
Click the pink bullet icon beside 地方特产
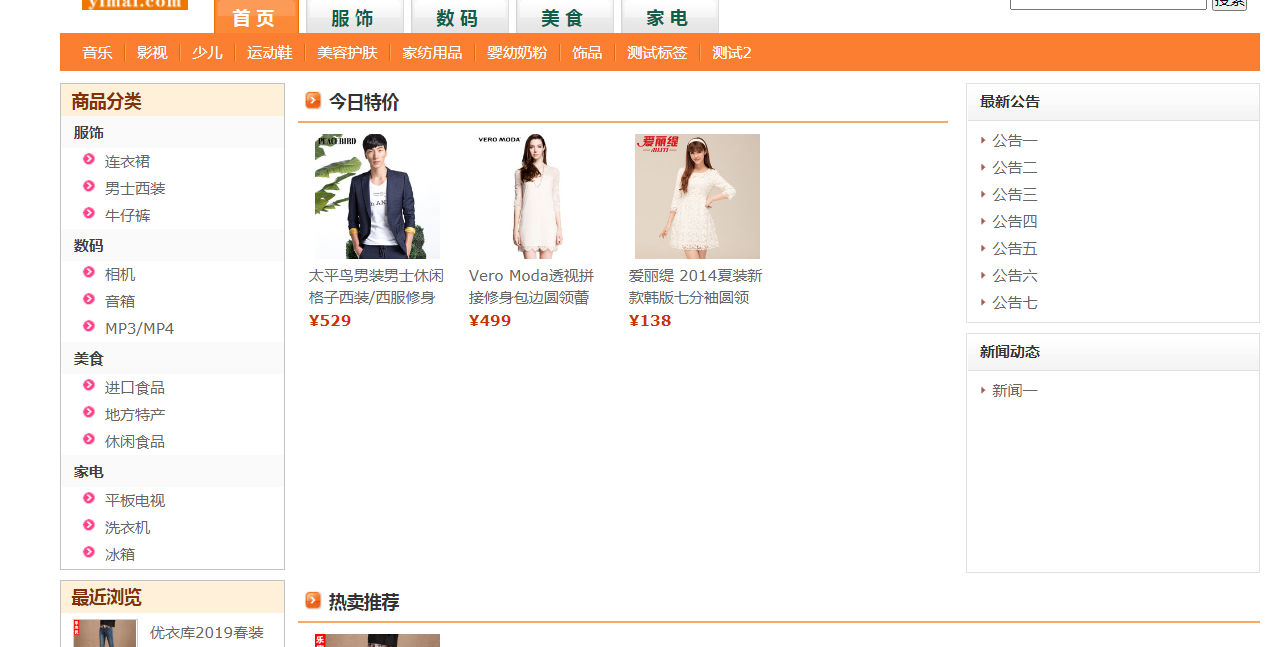(89, 412)
